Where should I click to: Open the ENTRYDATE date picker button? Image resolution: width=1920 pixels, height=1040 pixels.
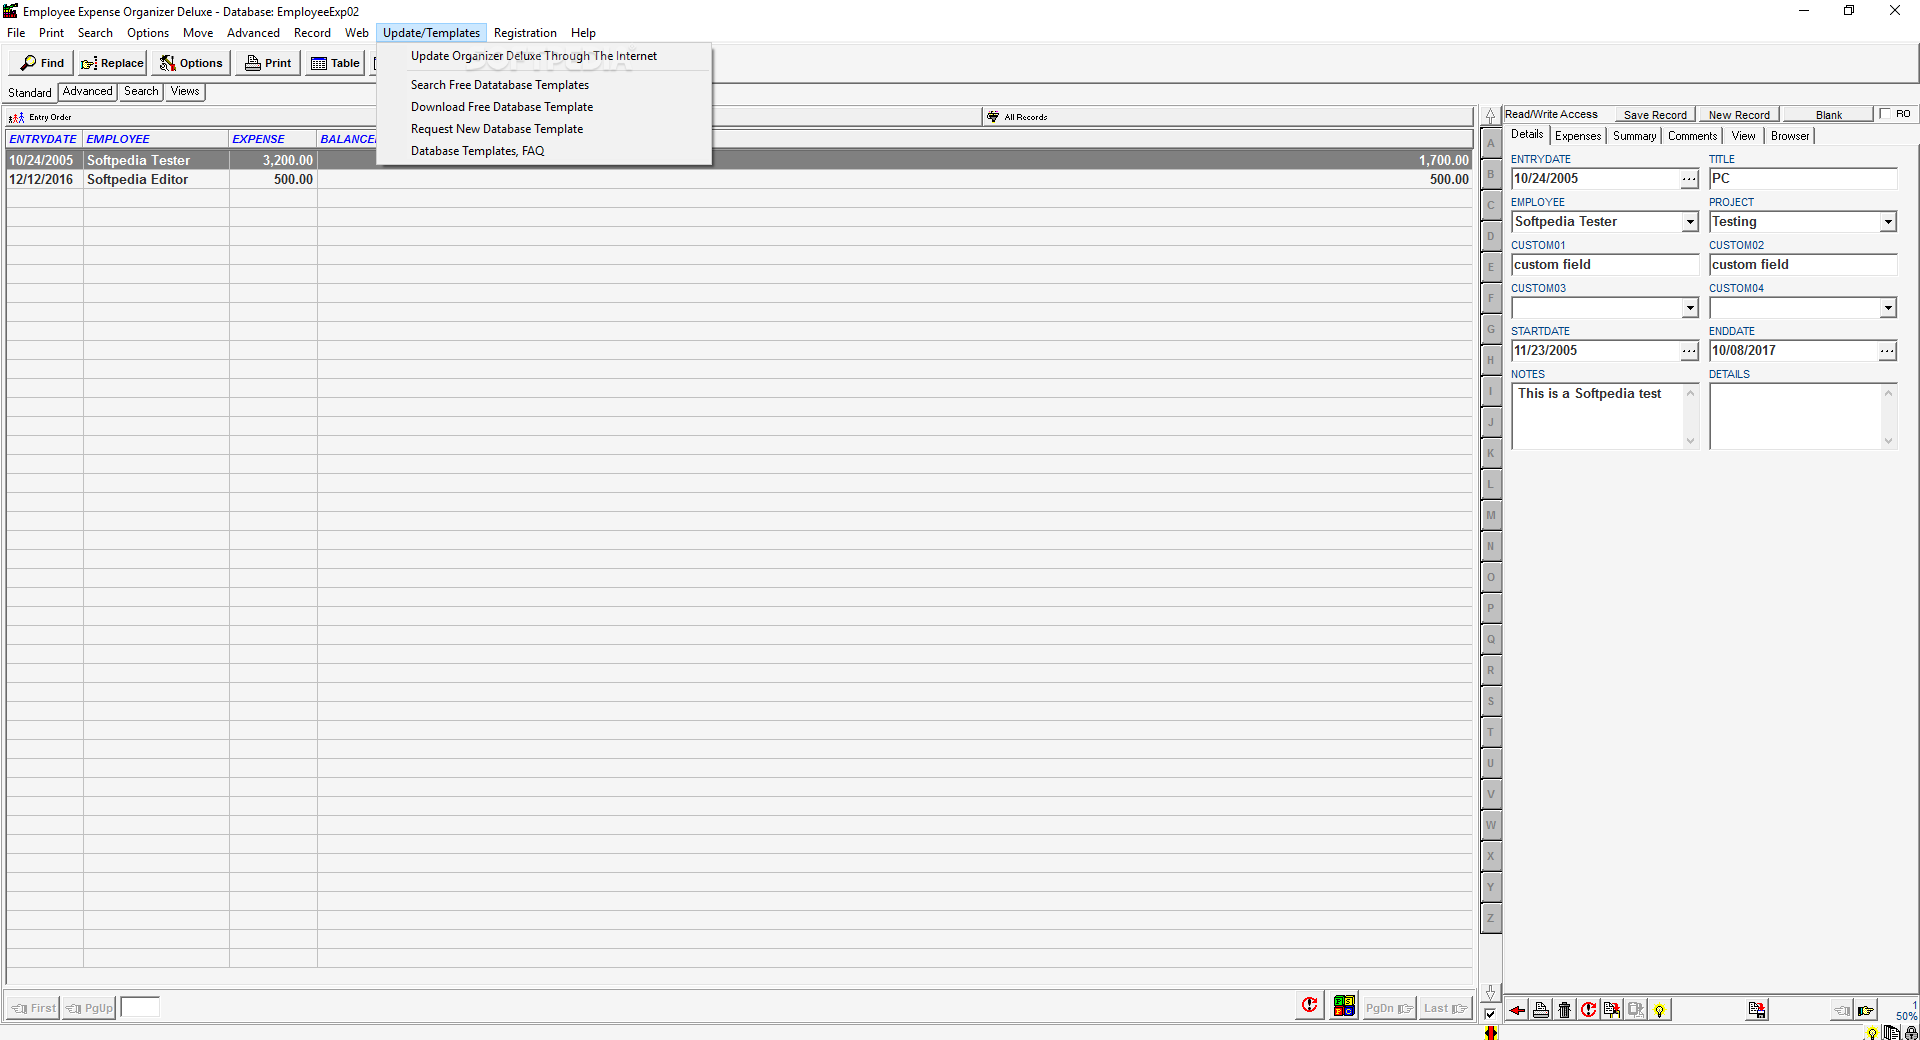point(1689,179)
